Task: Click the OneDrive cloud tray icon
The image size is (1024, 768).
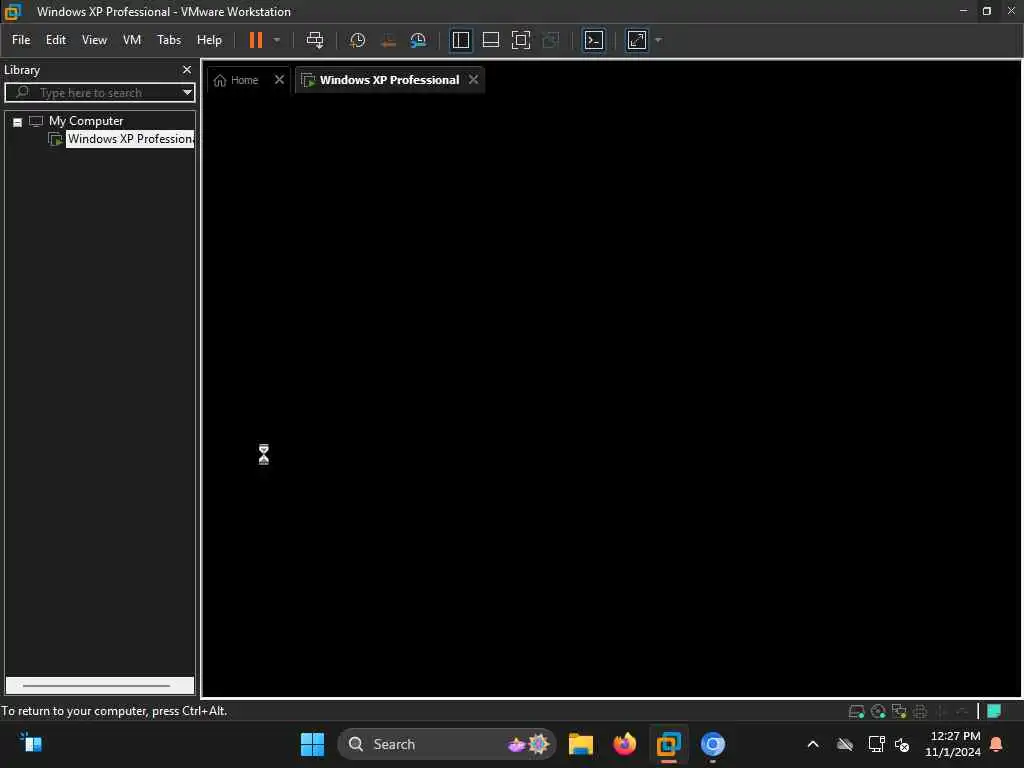Action: click(845, 744)
